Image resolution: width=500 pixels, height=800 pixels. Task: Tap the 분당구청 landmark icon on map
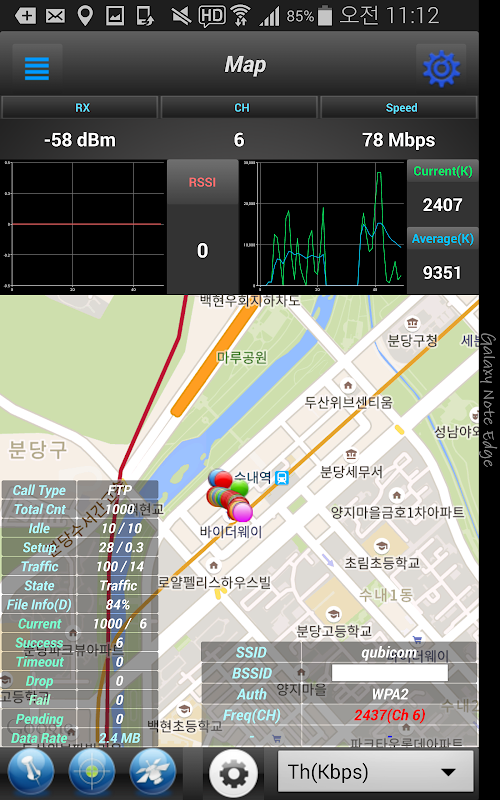(x=412, y=323)
